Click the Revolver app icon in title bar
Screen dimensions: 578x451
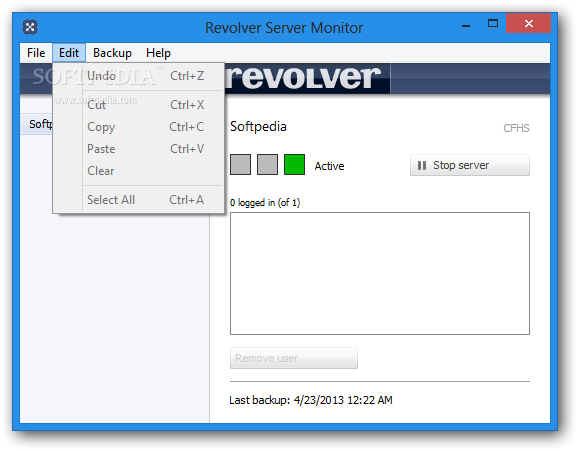point(30,27)
